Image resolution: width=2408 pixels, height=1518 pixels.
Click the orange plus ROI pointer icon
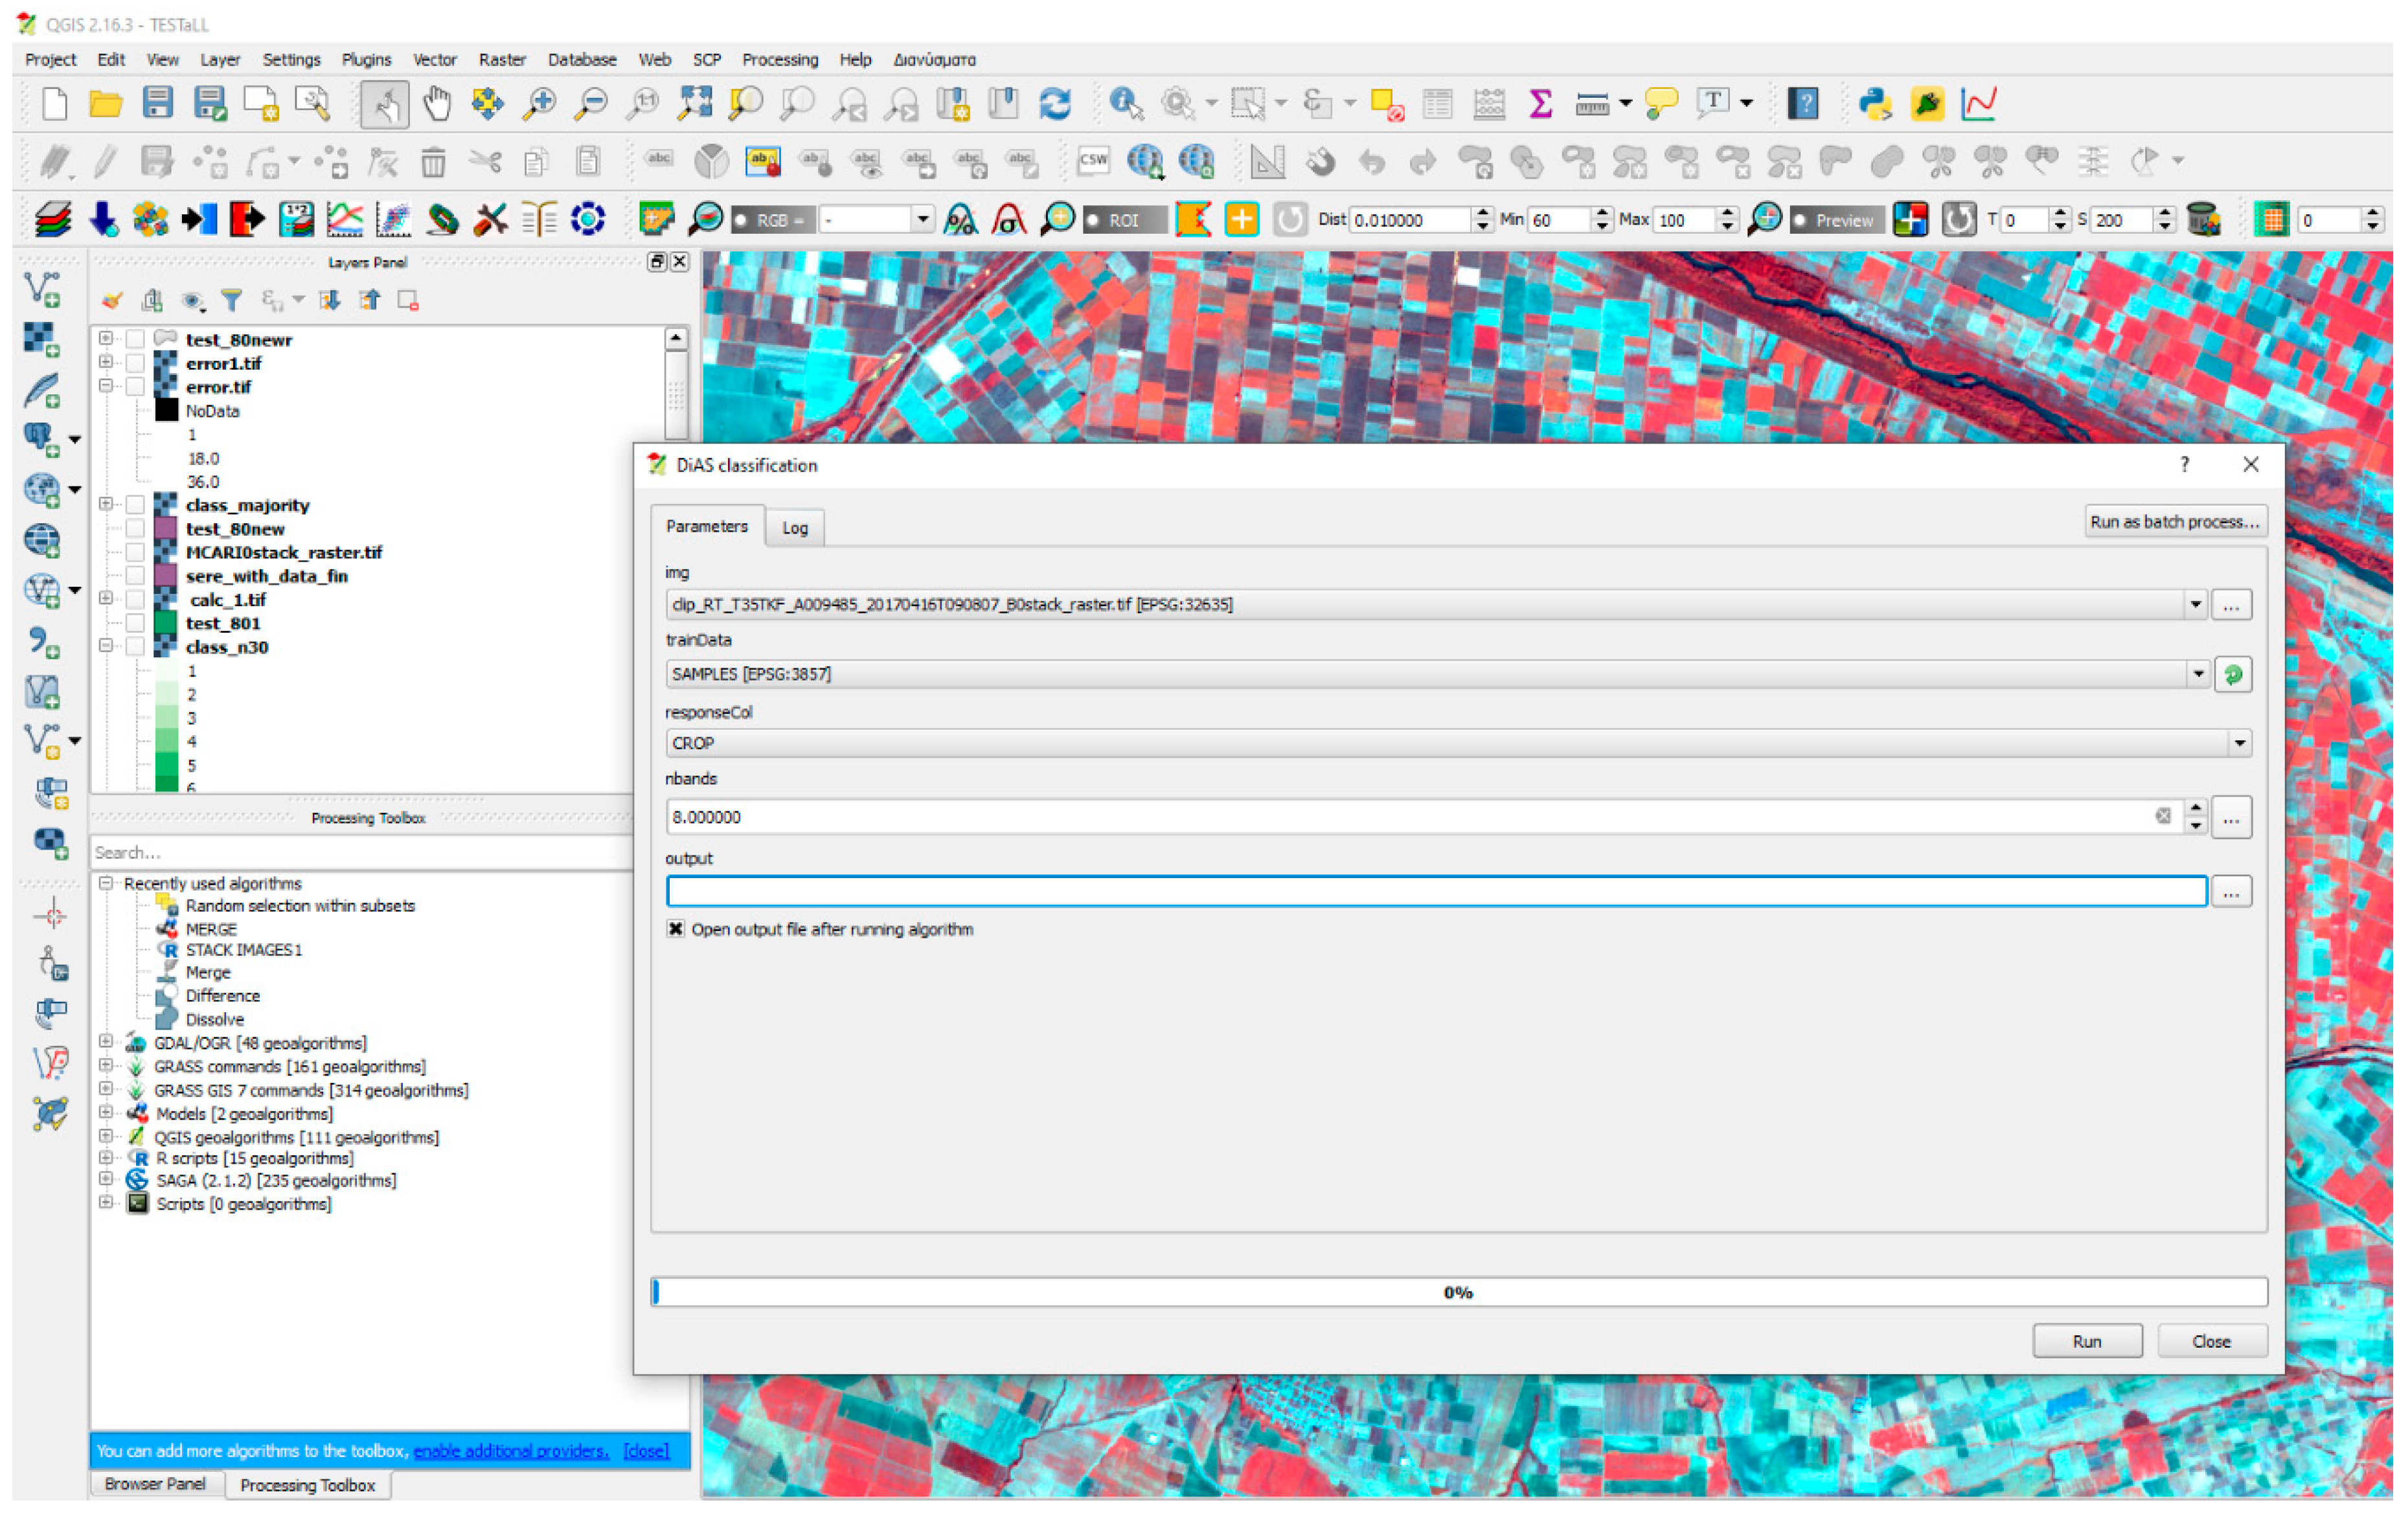pos(1241,219)
